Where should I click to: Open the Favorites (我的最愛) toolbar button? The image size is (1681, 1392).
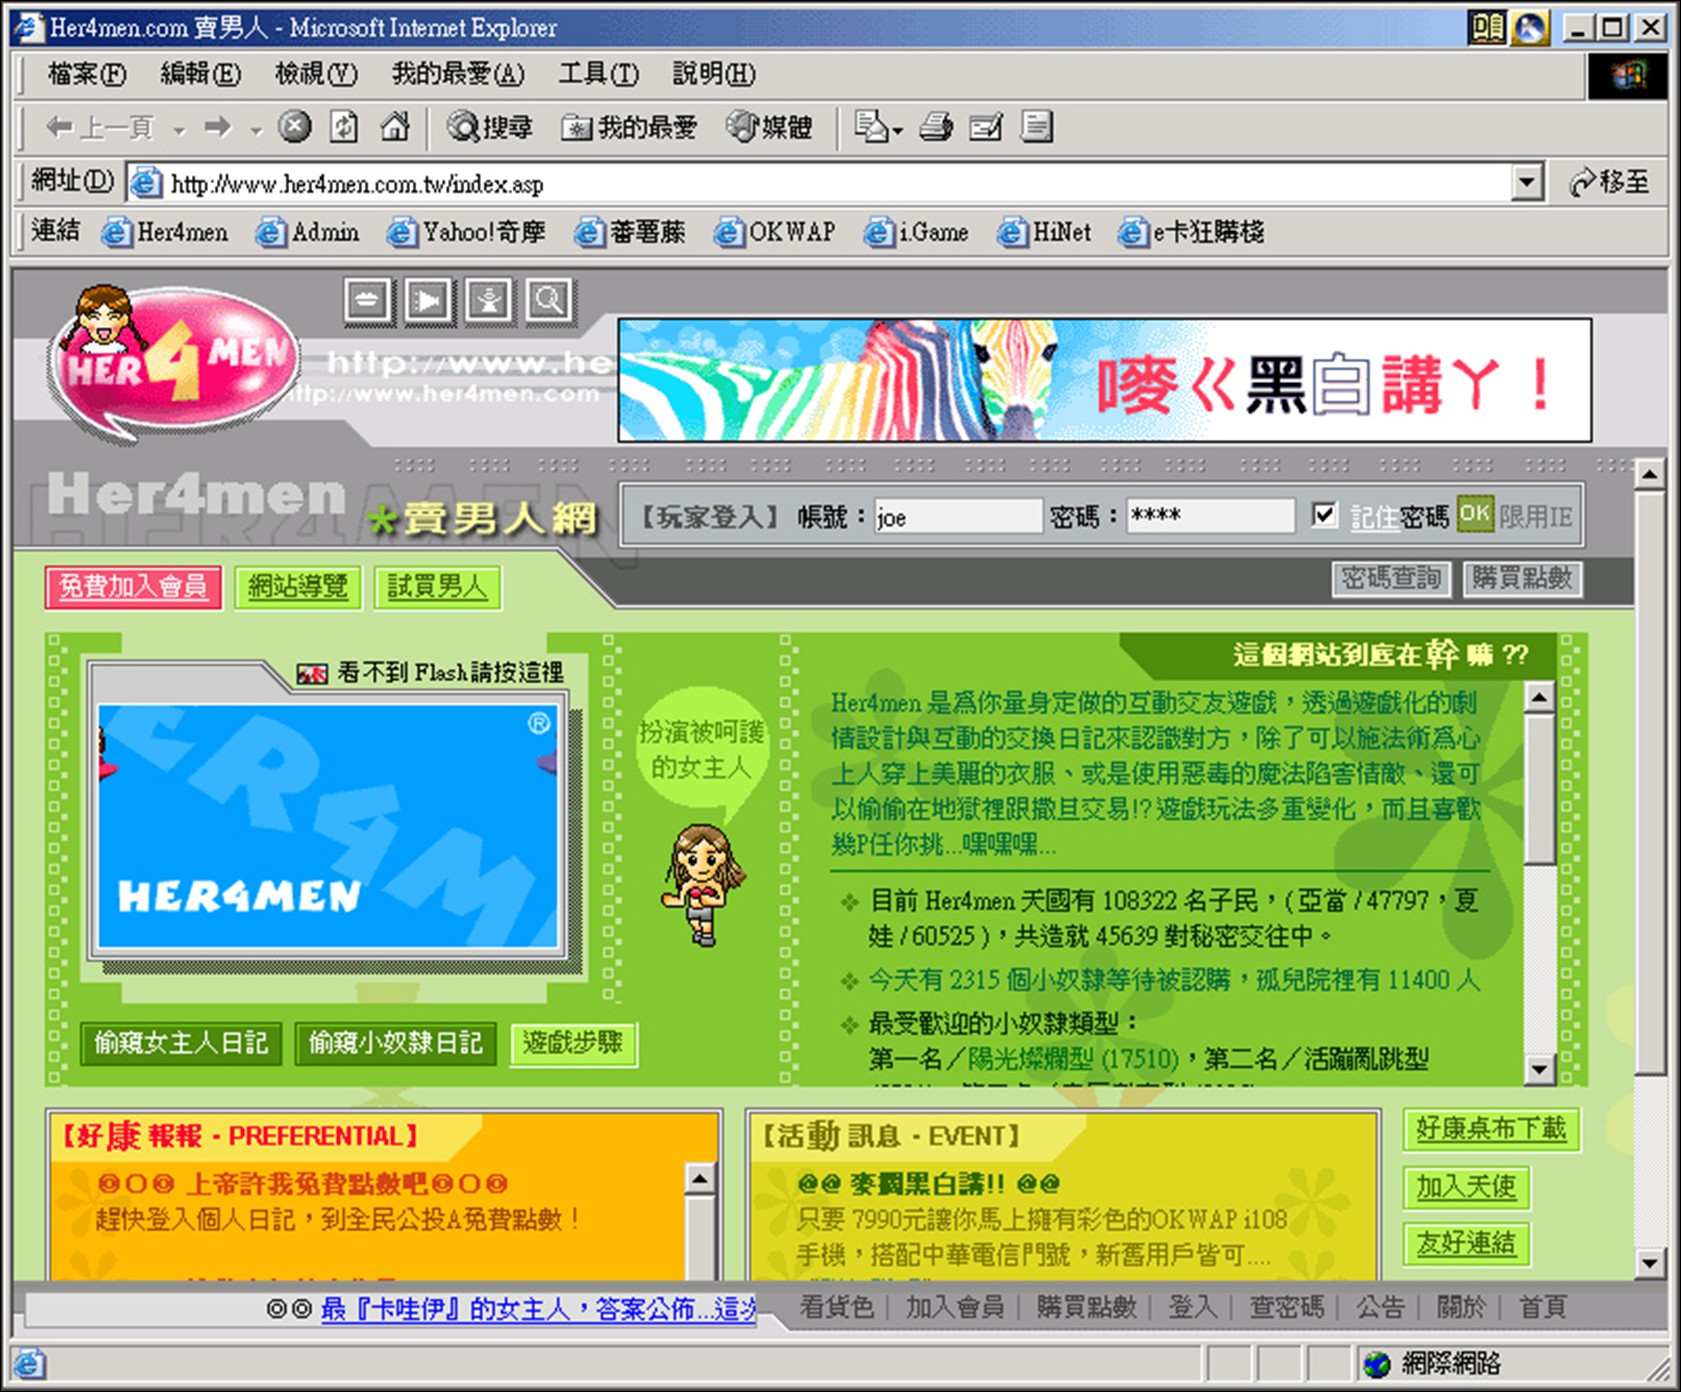pyautogui.click(x=629, y=127)
